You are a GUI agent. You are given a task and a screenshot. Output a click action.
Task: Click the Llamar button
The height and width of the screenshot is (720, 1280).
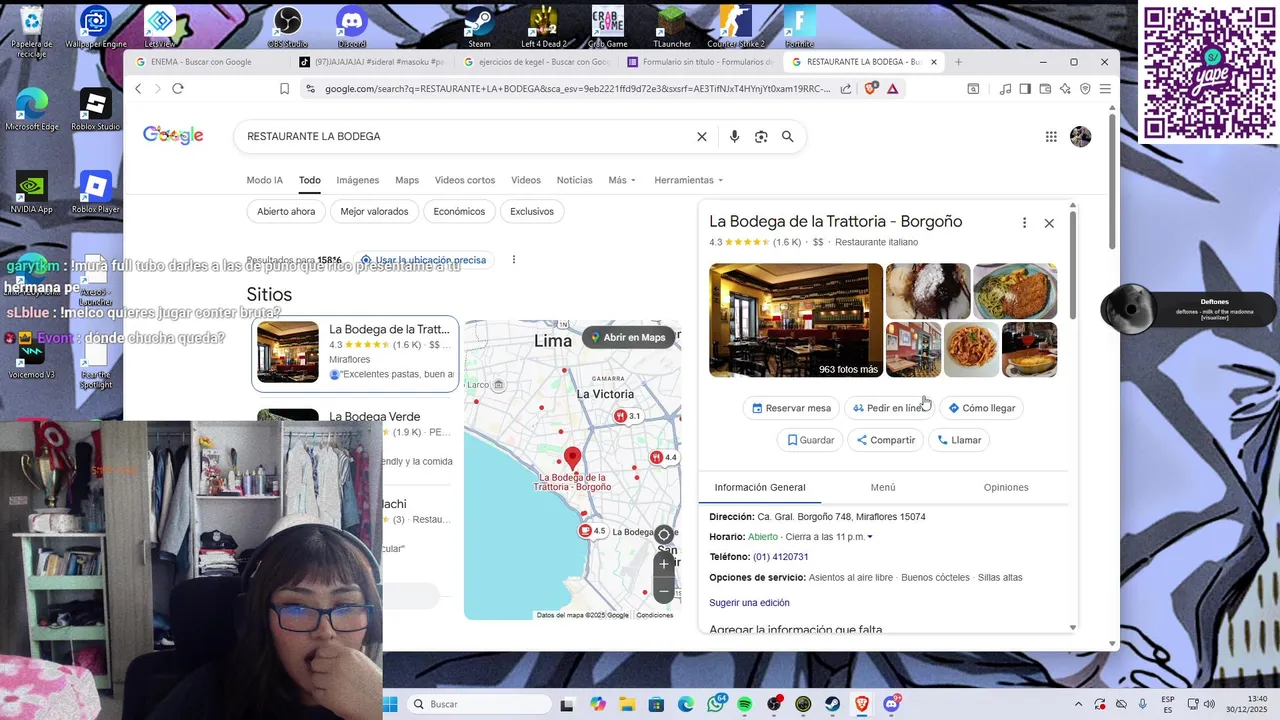959,440
